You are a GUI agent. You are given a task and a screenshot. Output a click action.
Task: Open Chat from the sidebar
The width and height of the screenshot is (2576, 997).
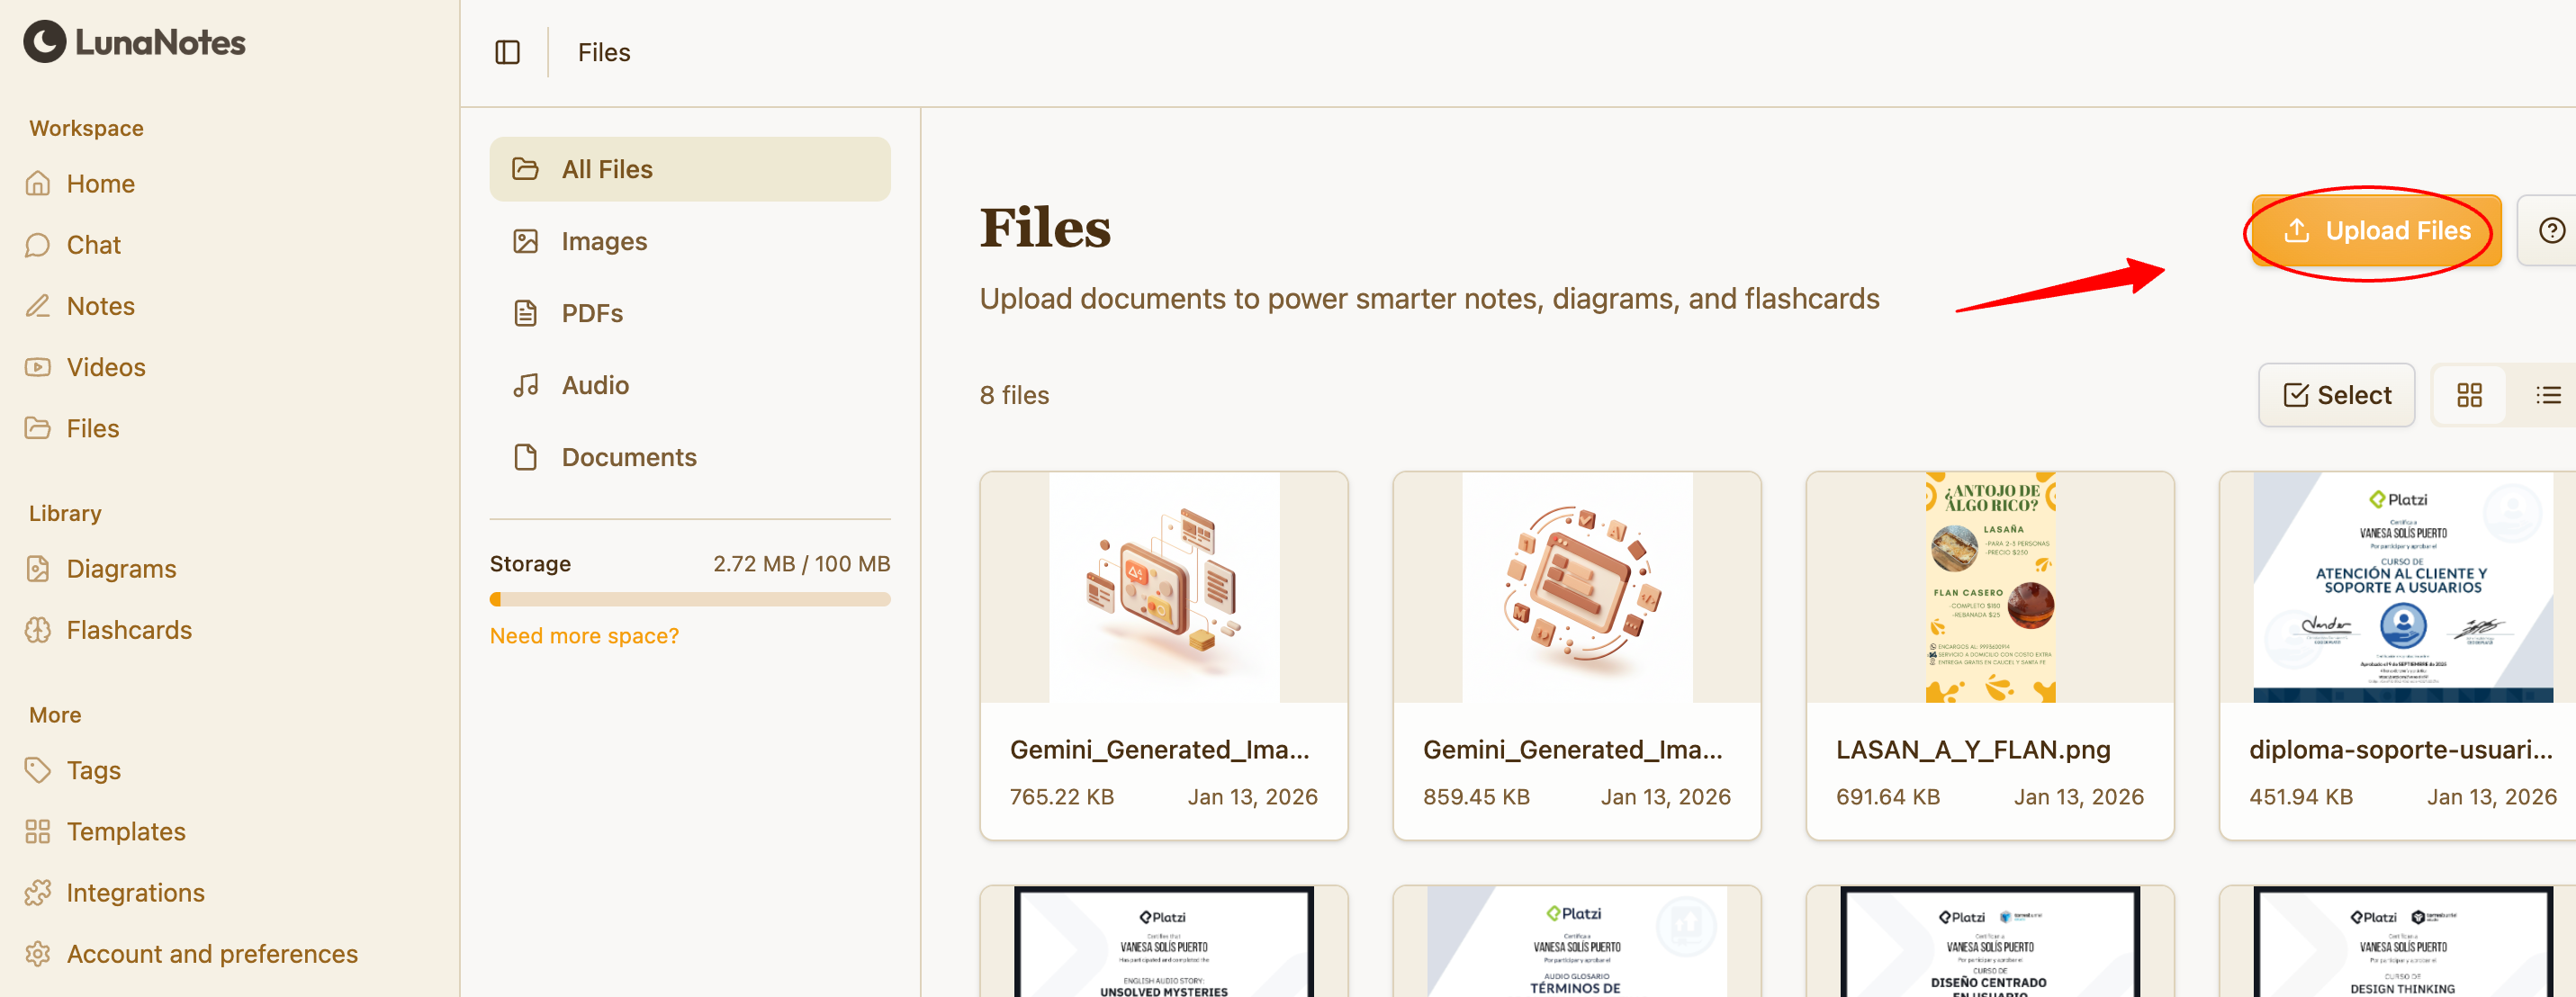(93, 245)
